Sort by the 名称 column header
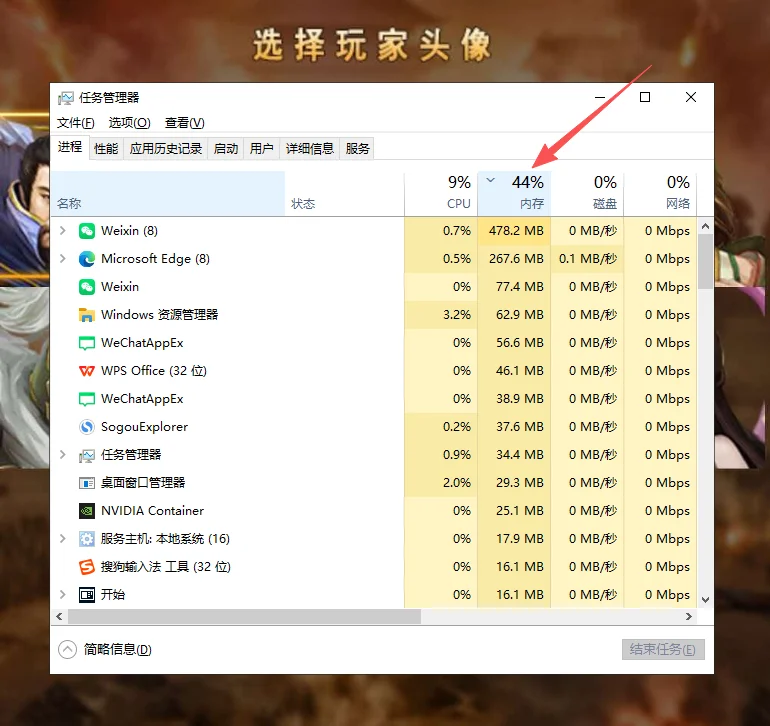 point(168,194)
